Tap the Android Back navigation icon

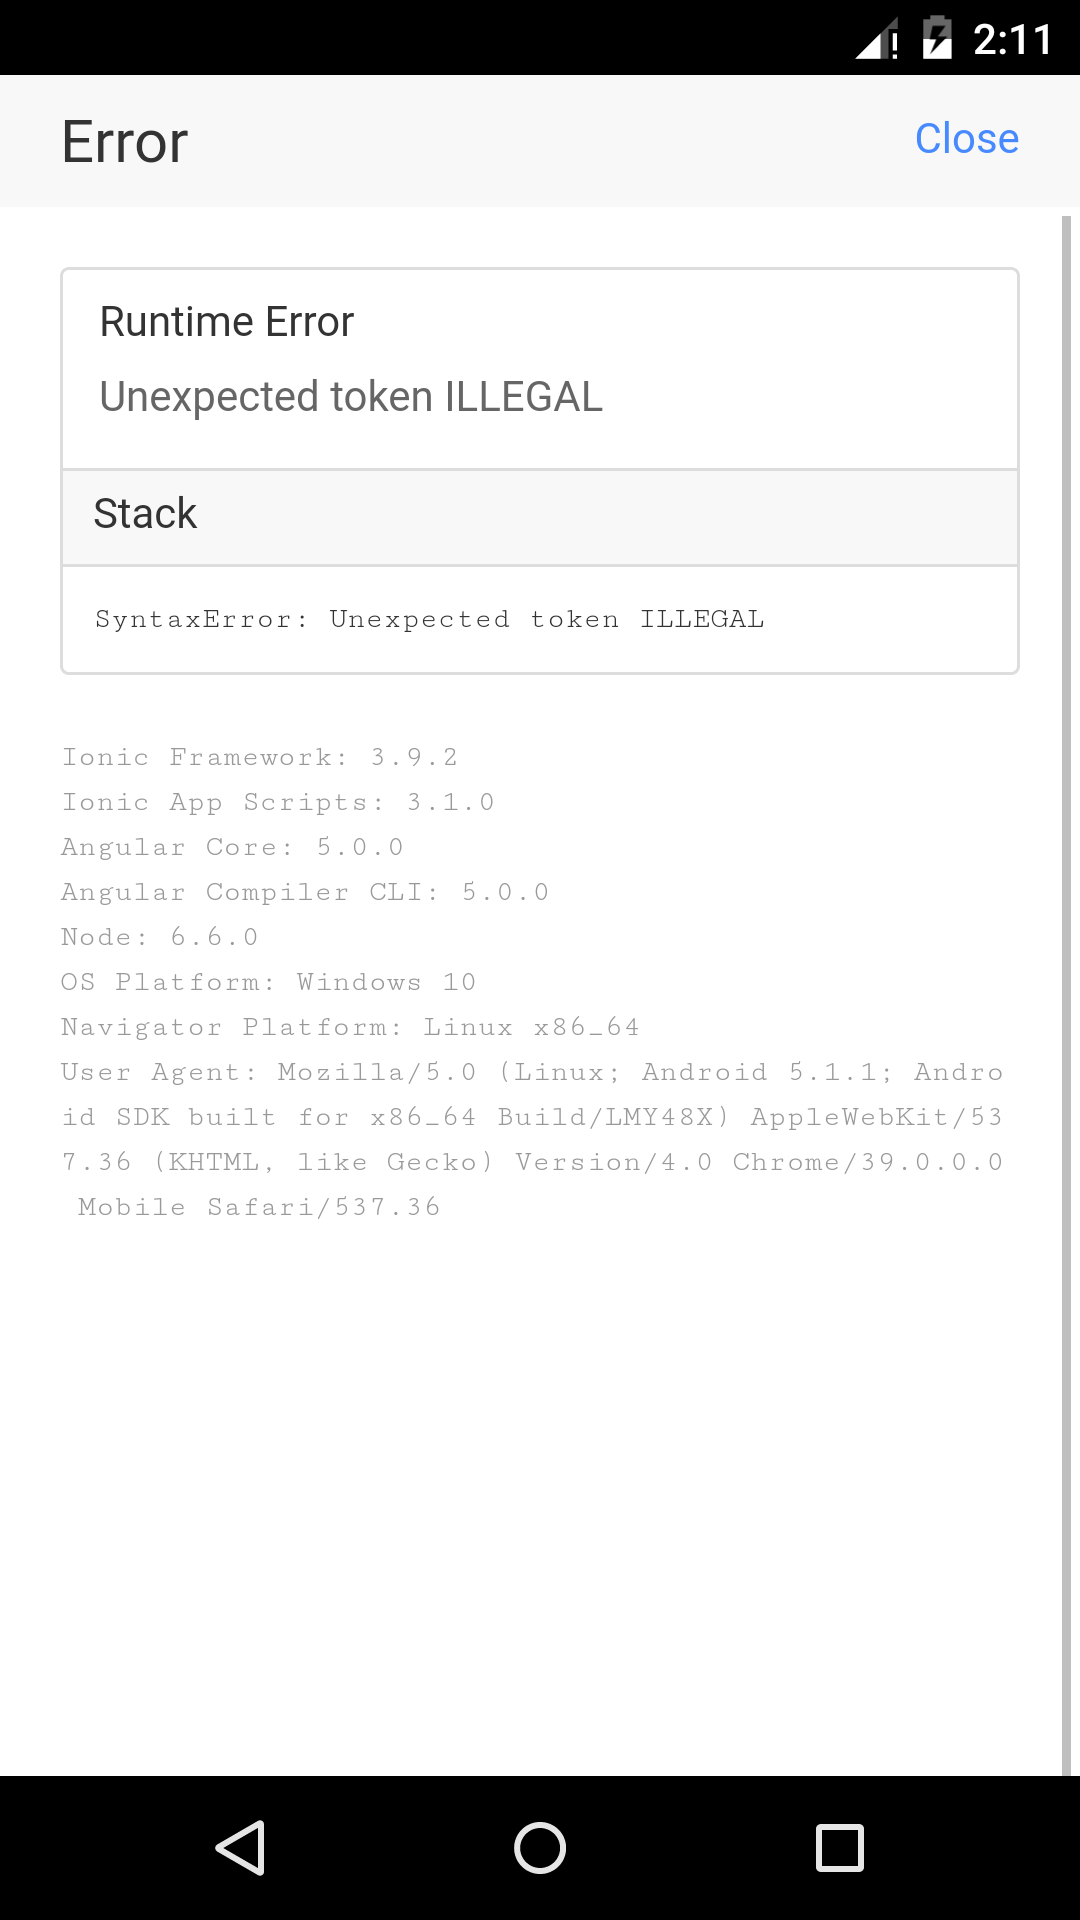click(240, 1848)
